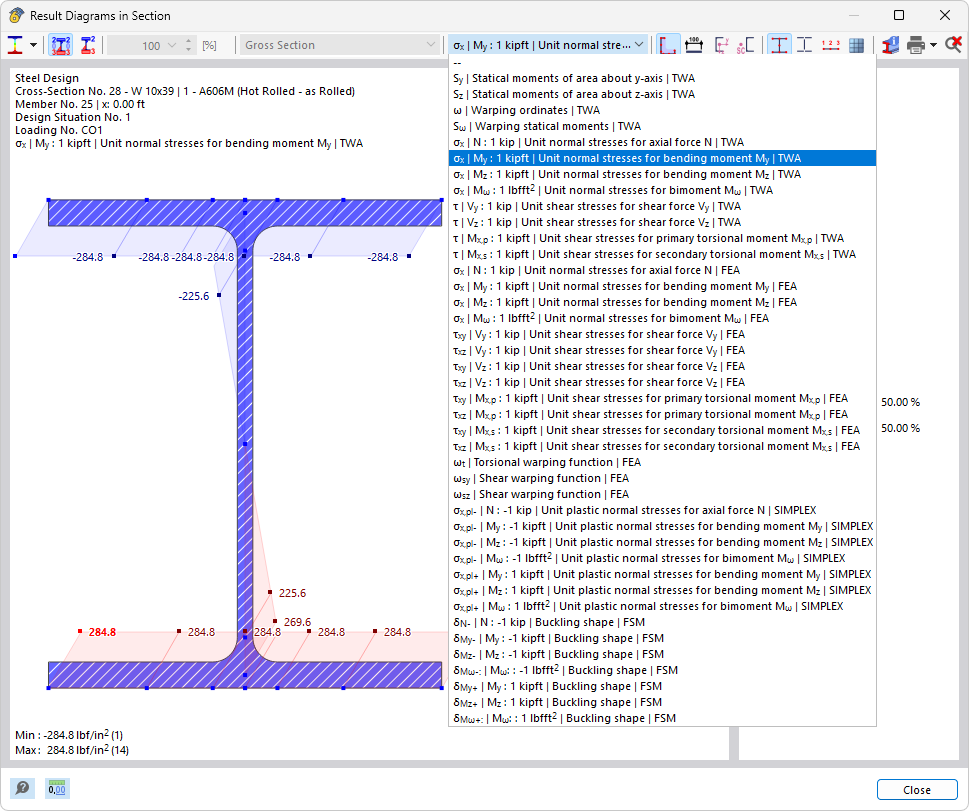This screenshot has width=969, height=811.
Task: Select δMω+ buckling shape FSM entry
Action: coord(662,718)
